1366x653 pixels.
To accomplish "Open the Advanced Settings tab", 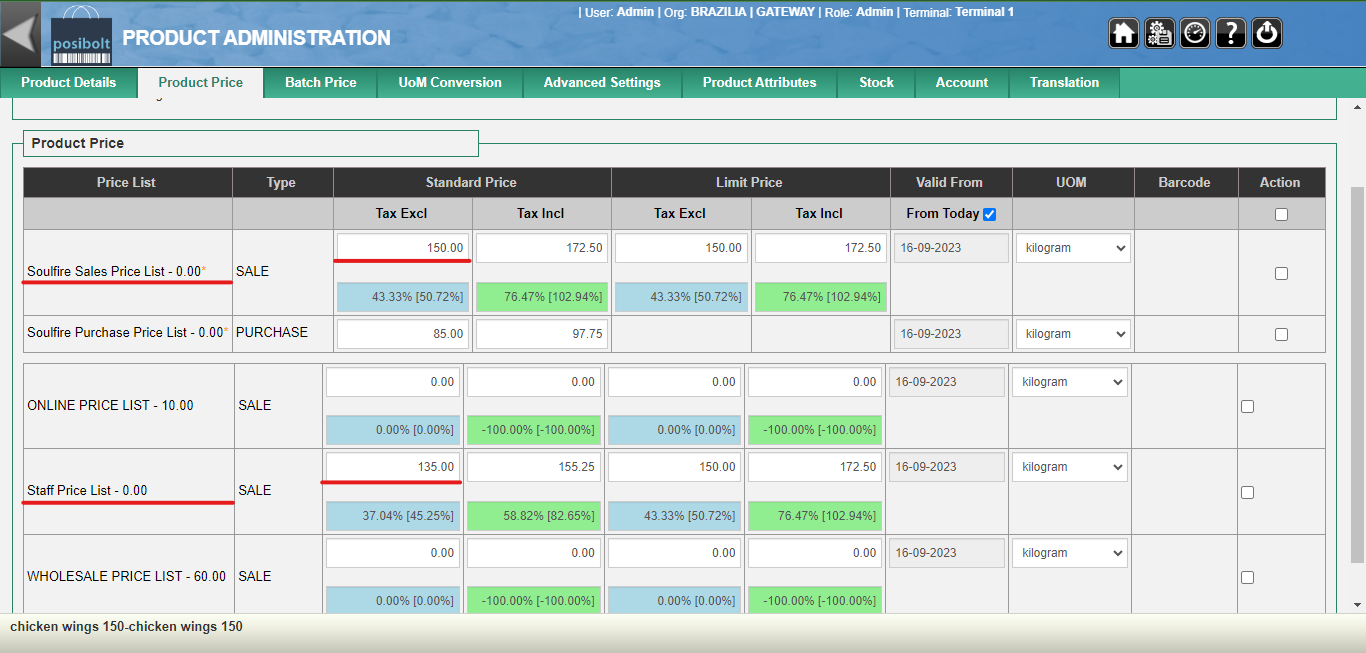I will [602, 83].
